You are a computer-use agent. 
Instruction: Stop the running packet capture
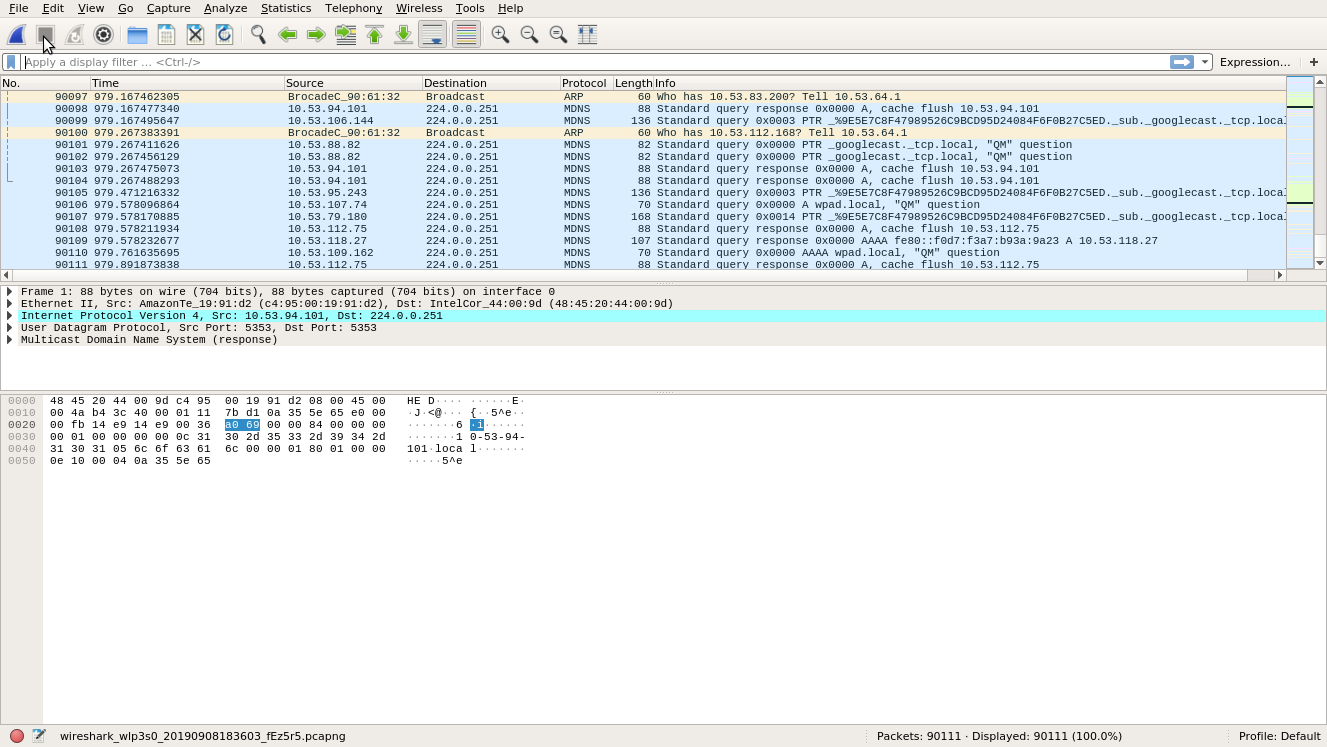45,34
